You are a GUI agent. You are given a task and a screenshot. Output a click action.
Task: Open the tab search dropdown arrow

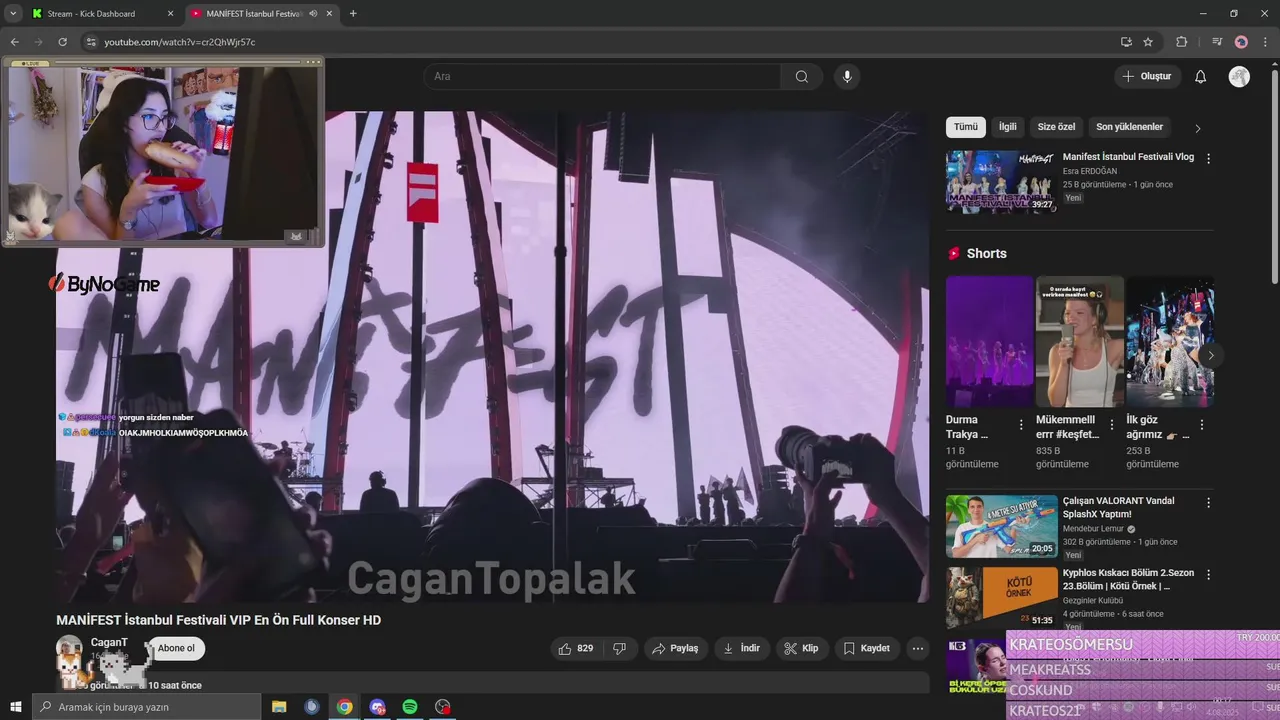point(12,14)
